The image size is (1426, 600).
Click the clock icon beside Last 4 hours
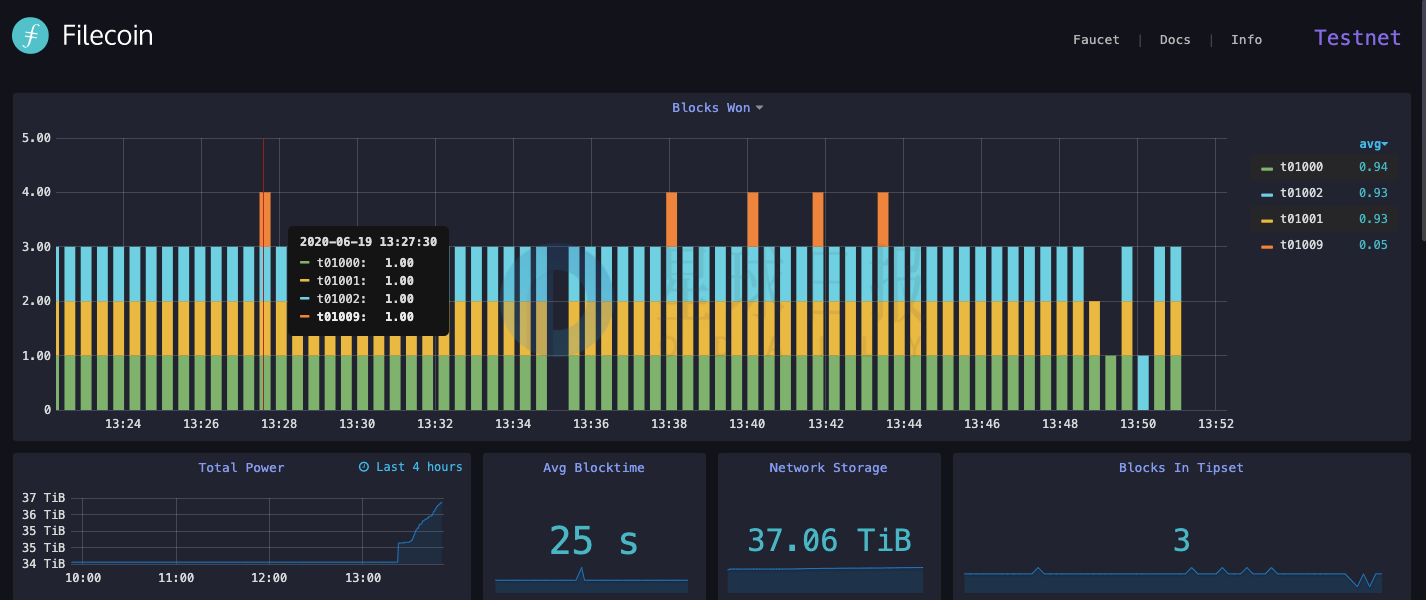tap(364, 467)
